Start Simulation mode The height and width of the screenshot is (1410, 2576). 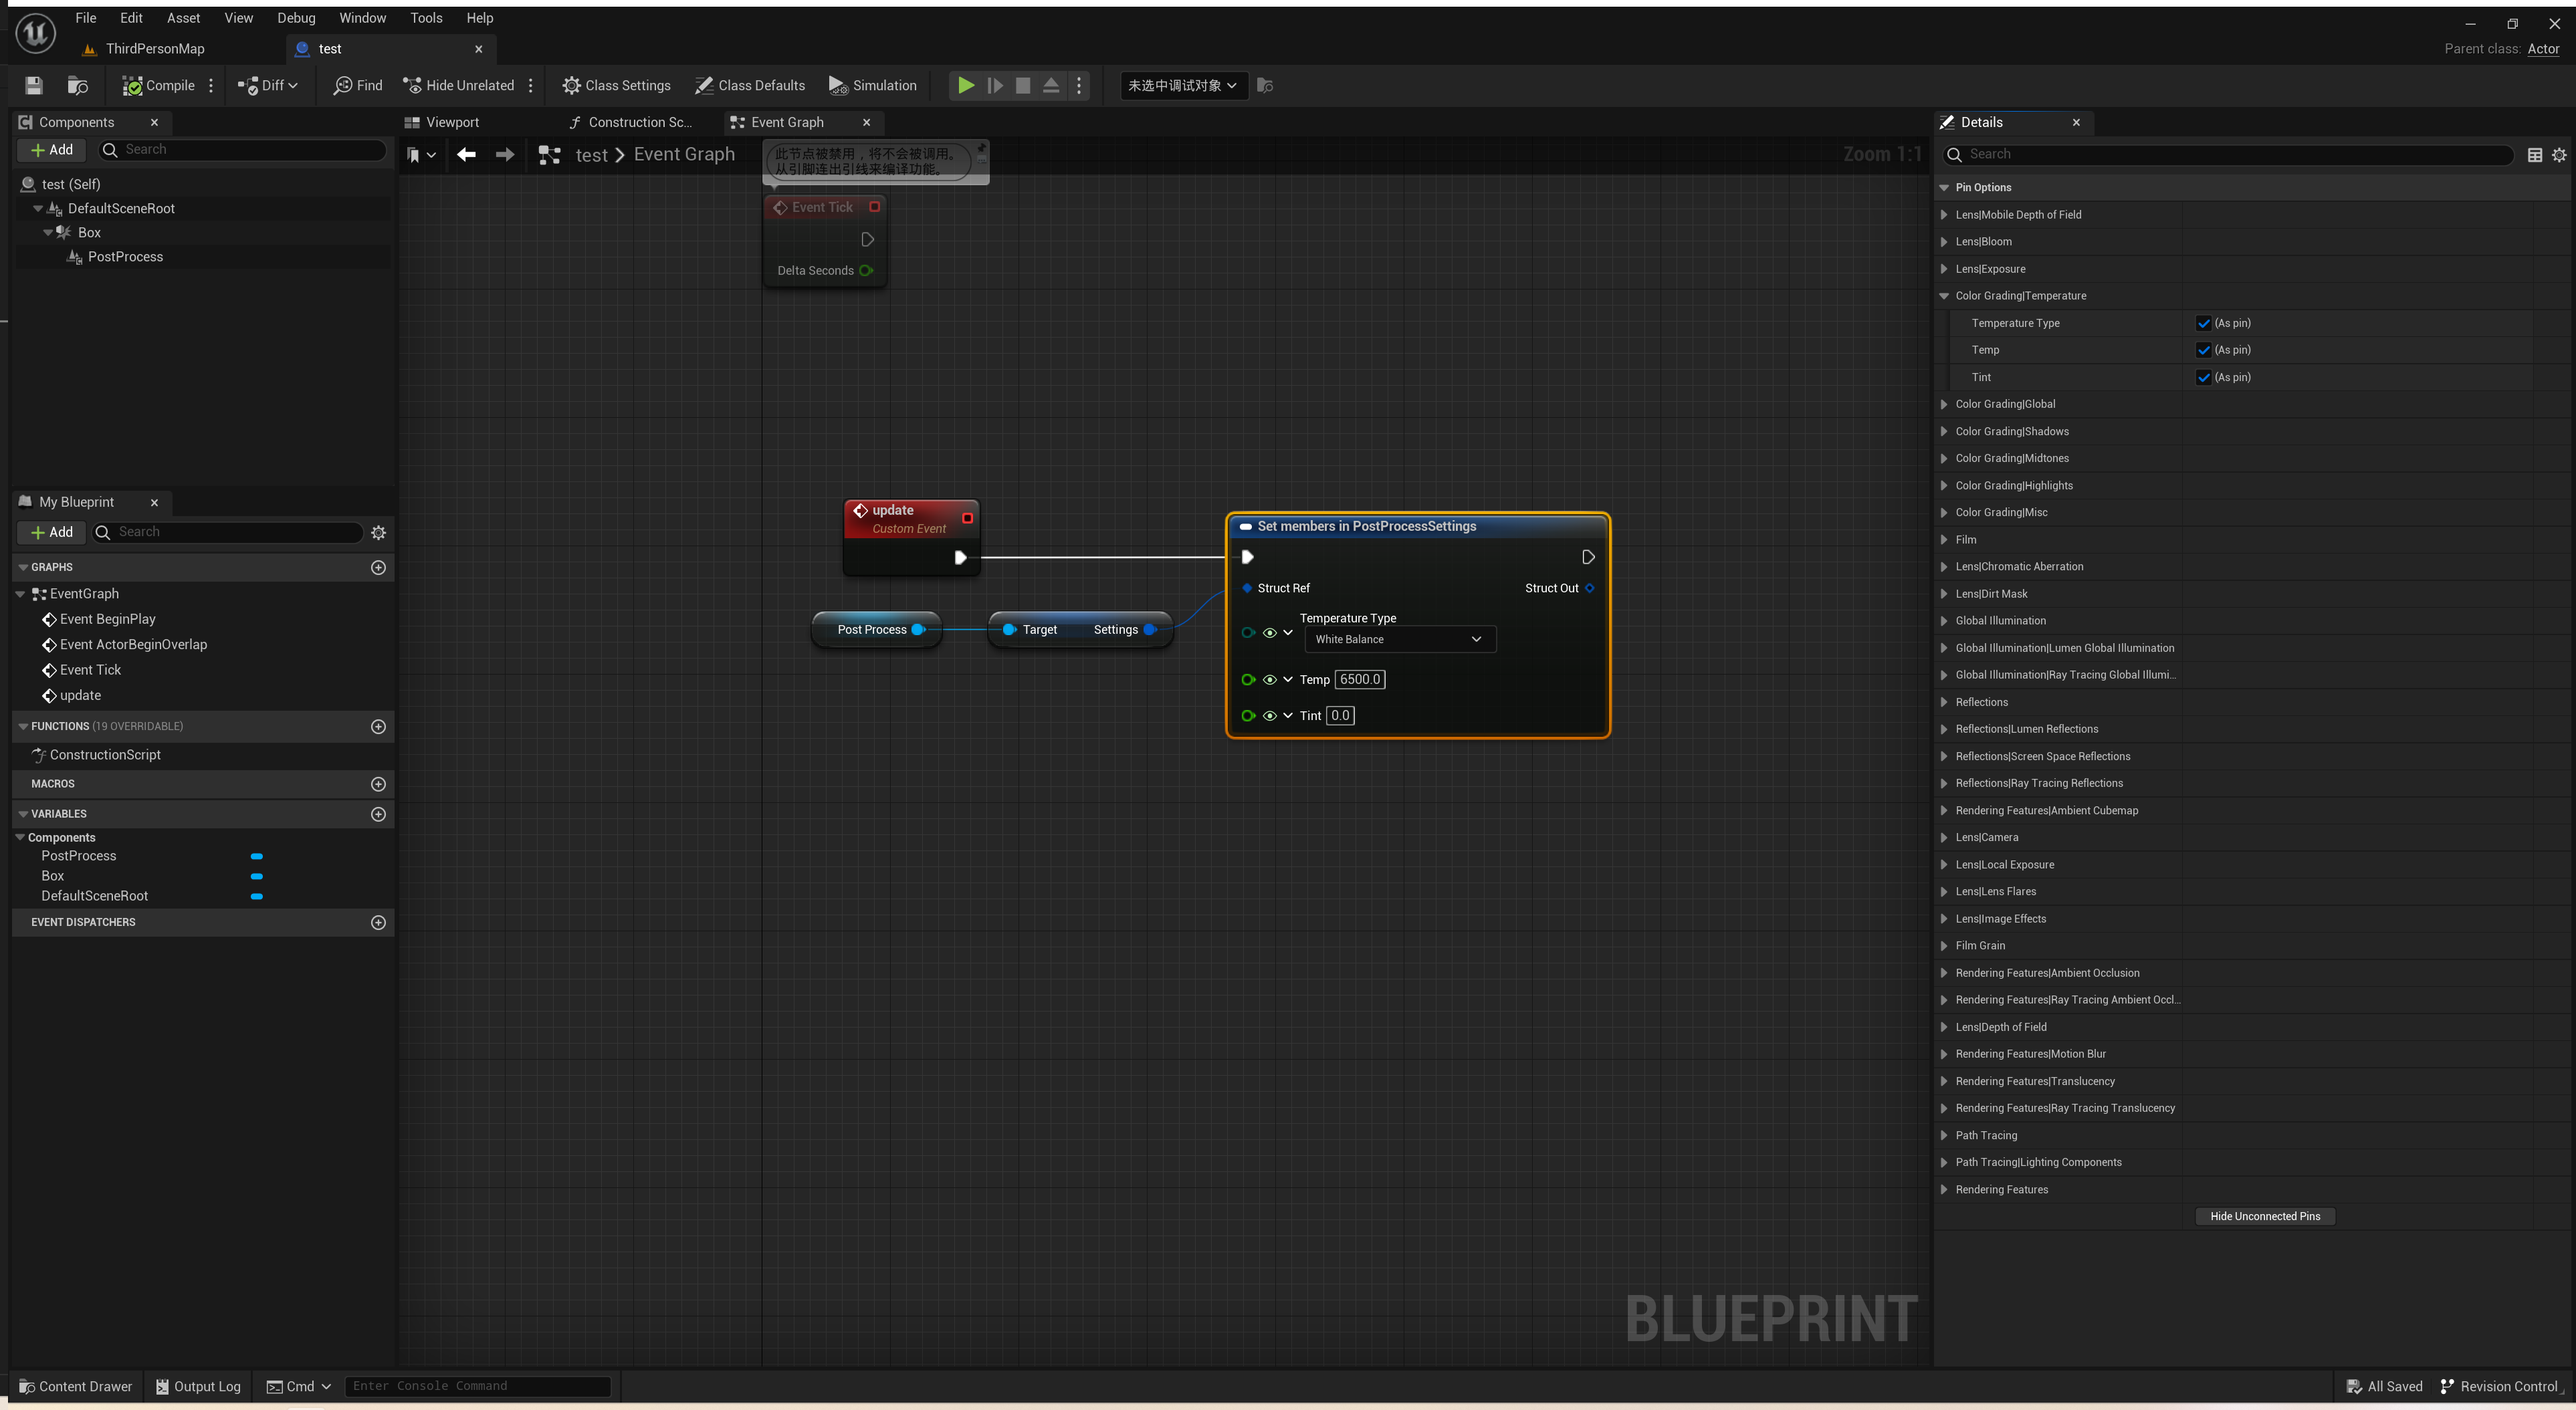[x=872, y=85]
